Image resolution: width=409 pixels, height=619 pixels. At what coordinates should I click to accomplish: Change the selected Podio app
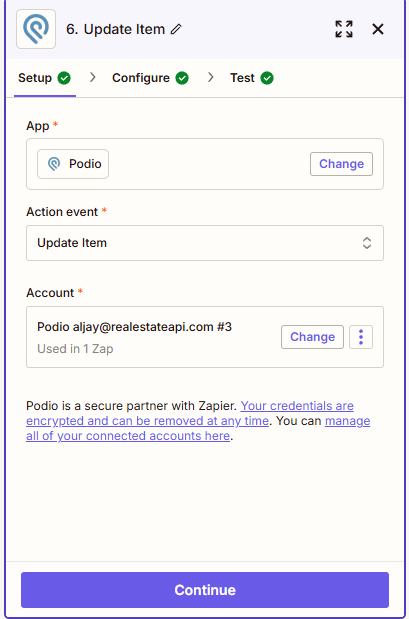coord(341,164)
